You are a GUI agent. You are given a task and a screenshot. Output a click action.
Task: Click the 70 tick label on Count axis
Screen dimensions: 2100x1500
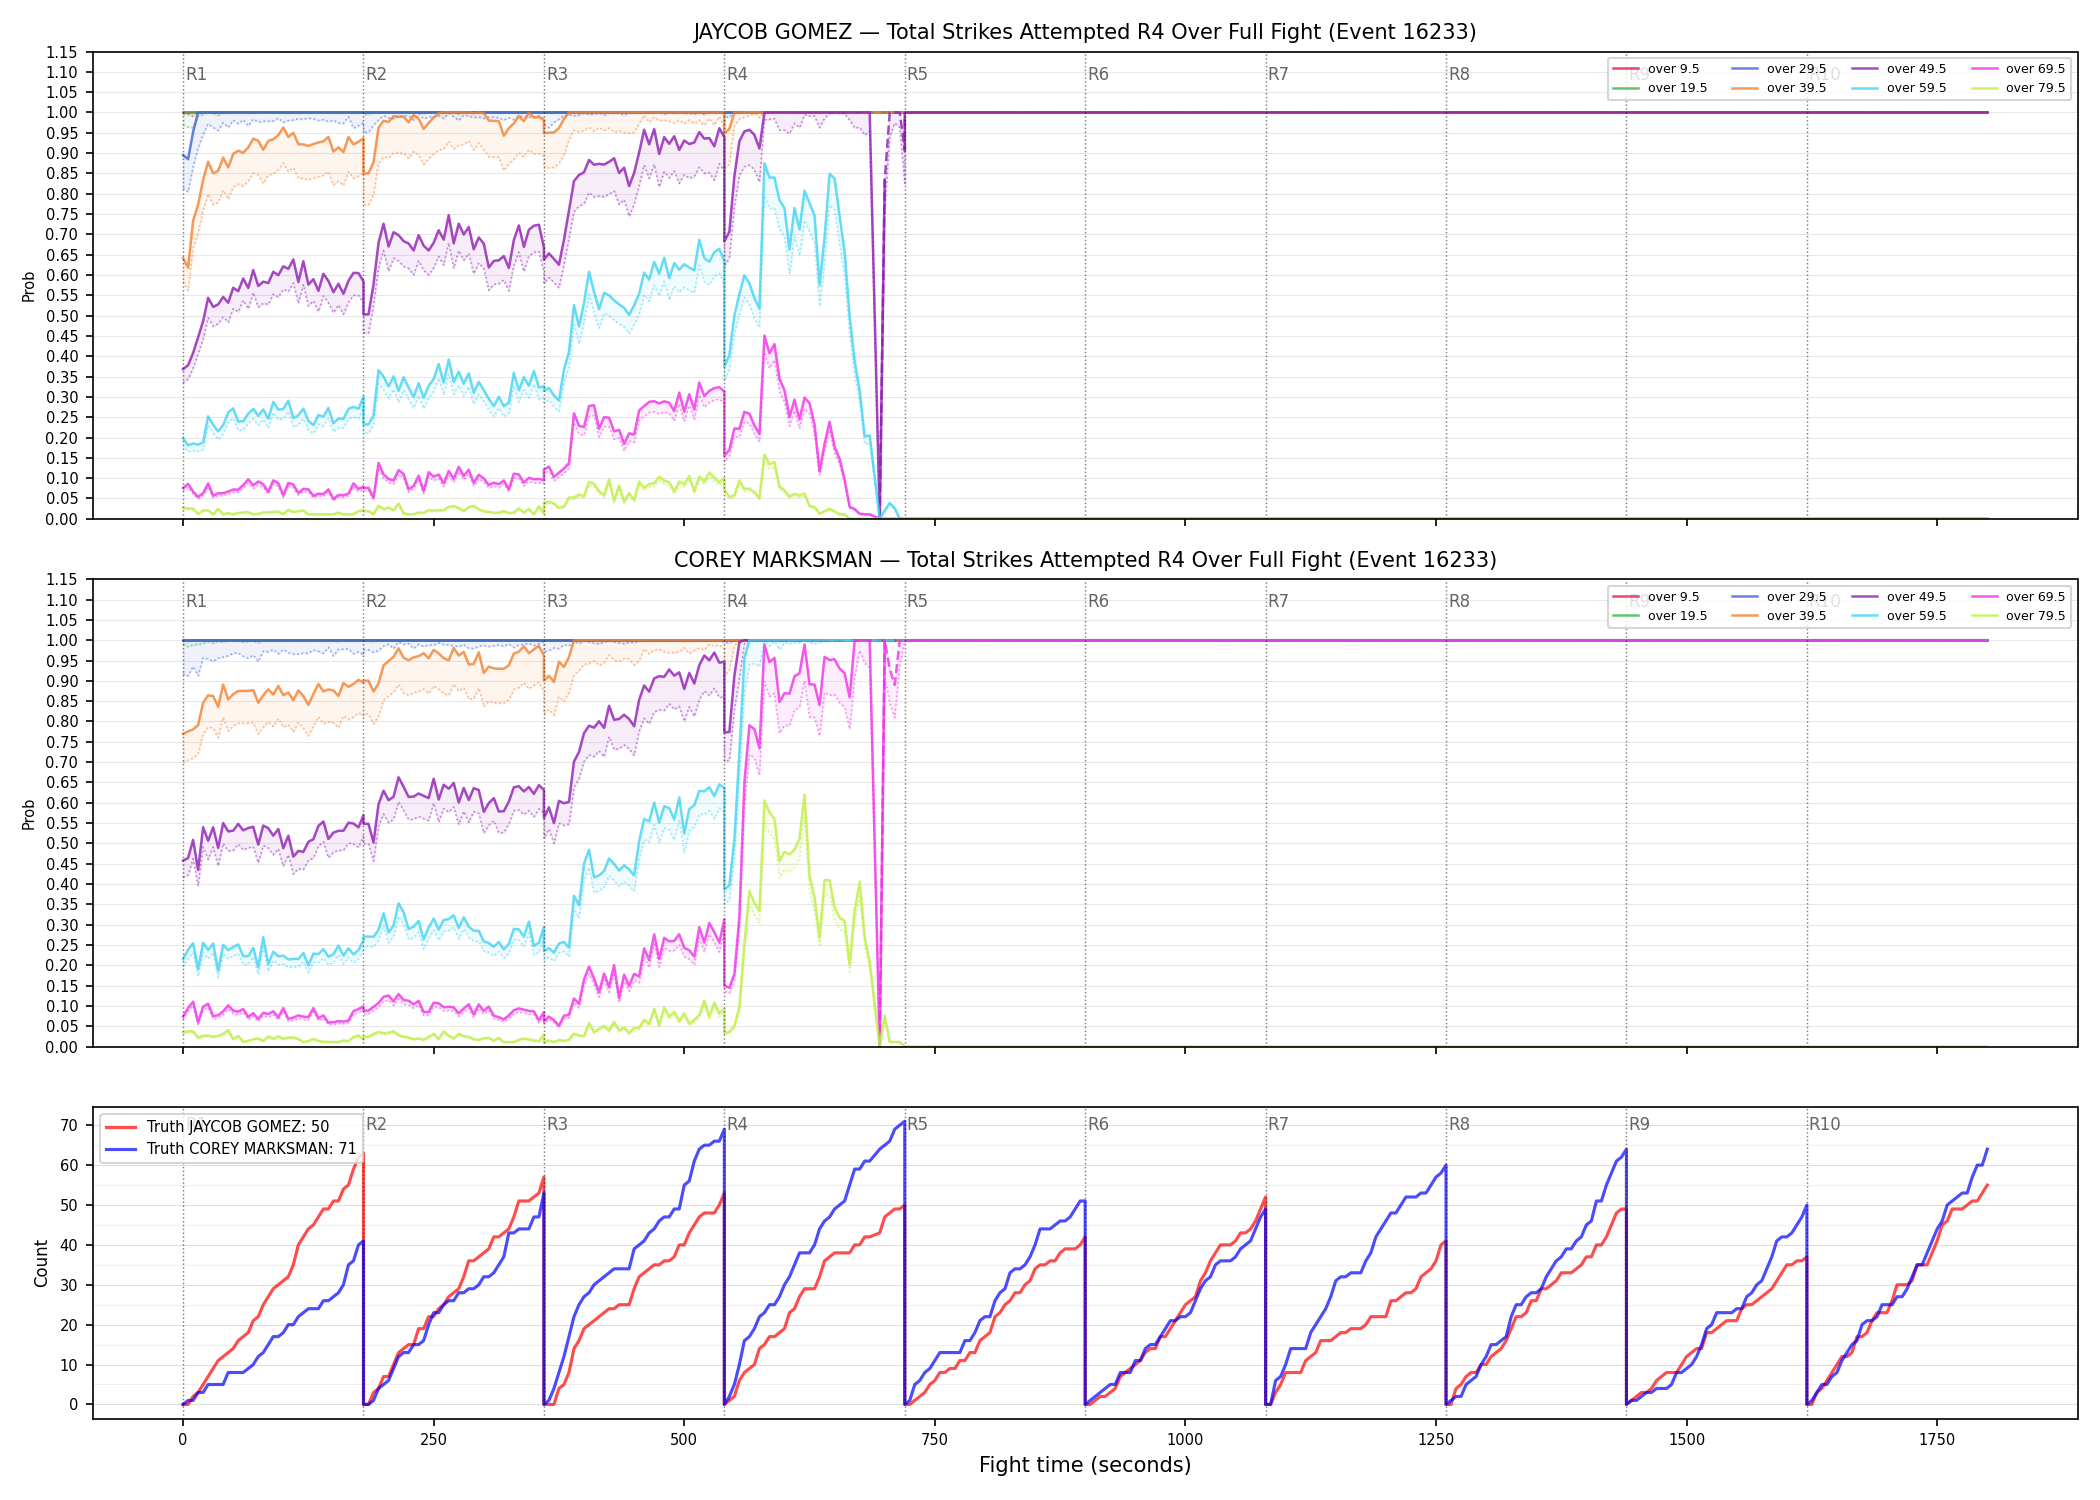click(x=68, y=1125)
